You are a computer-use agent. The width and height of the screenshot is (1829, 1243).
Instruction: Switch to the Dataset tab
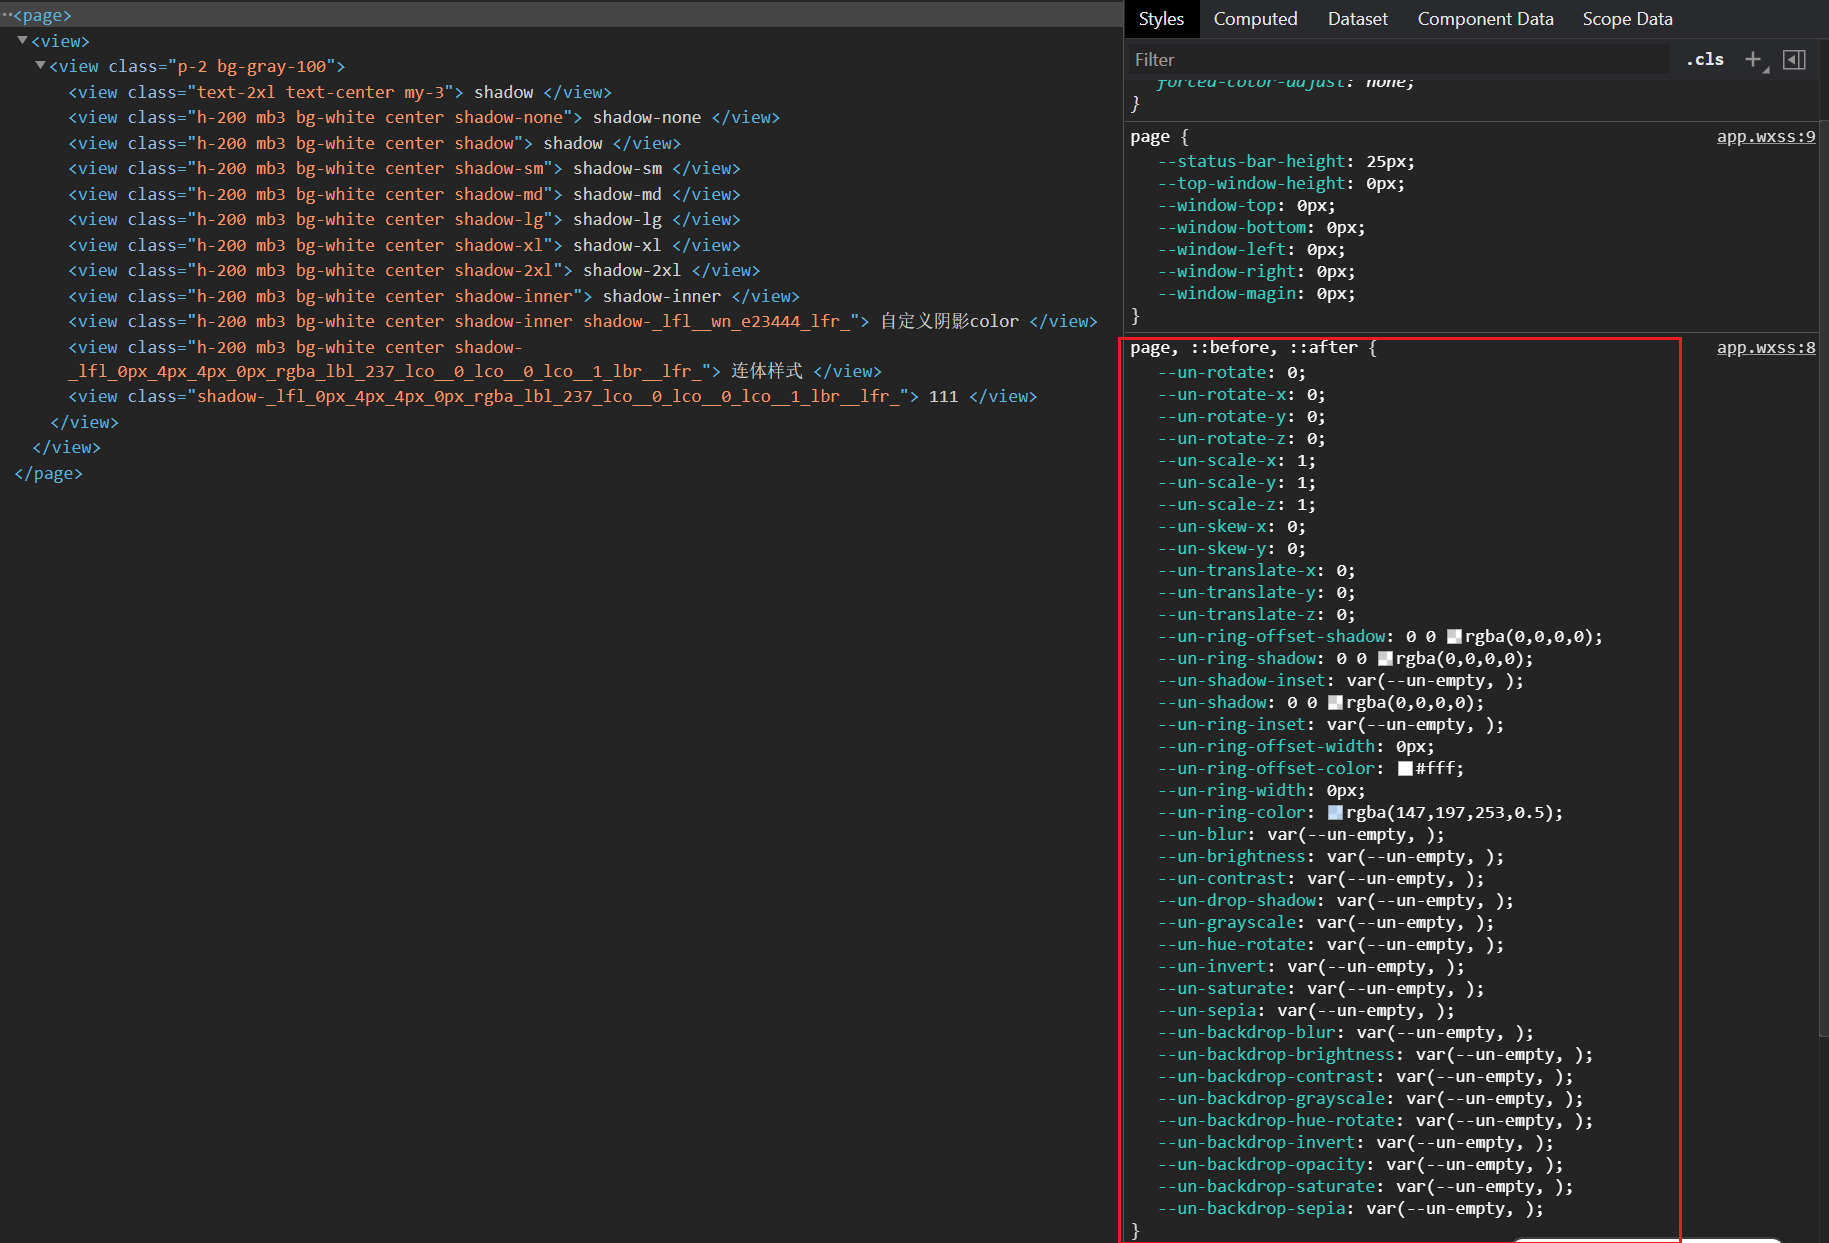pos(1356,18)
